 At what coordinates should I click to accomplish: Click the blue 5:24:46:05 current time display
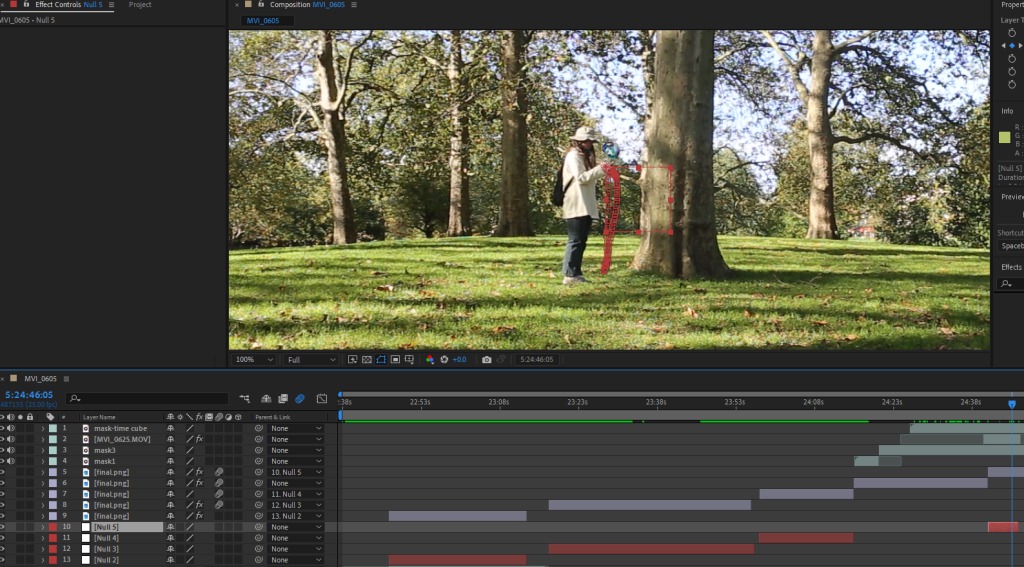(x=29, y=395)
